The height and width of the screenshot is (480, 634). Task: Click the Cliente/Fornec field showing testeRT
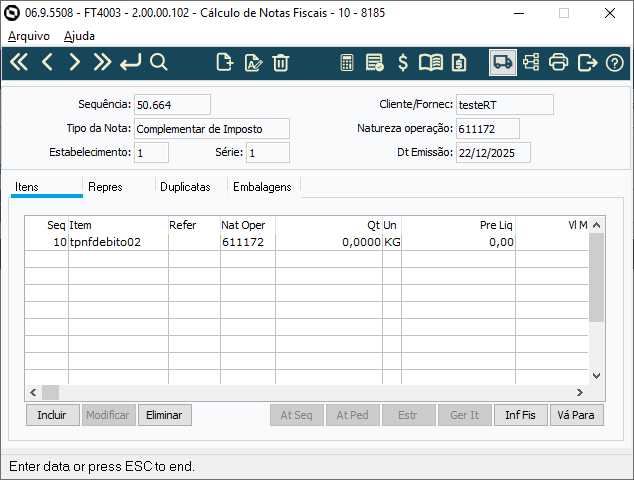coord(505,105)
